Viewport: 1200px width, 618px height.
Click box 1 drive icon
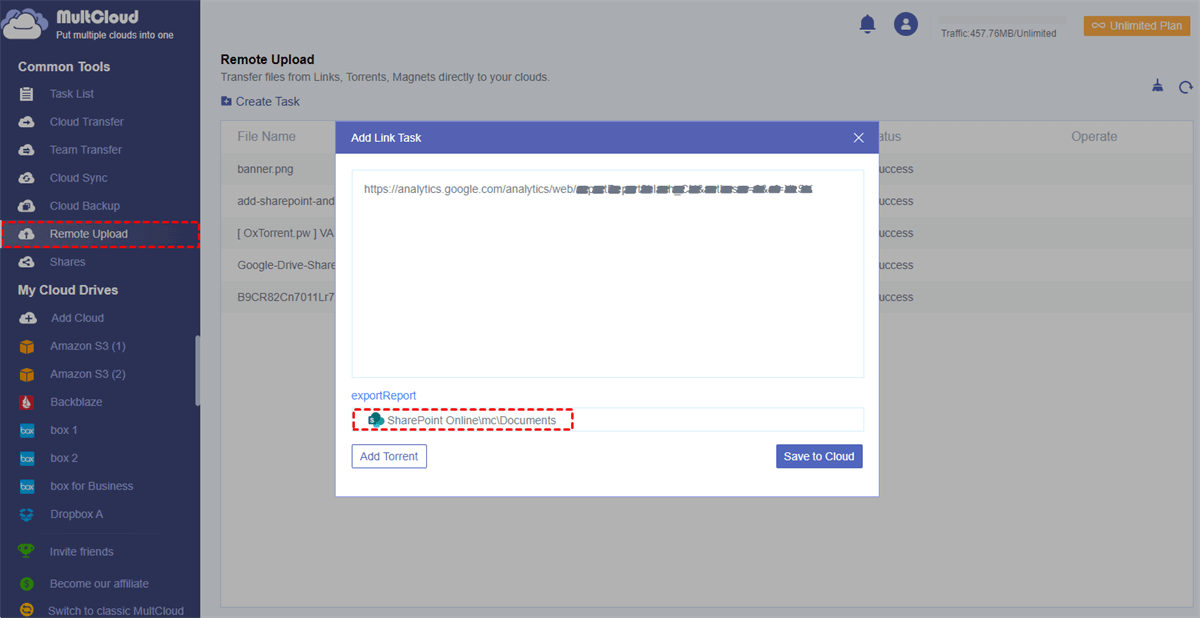click(x=27, y=430)
